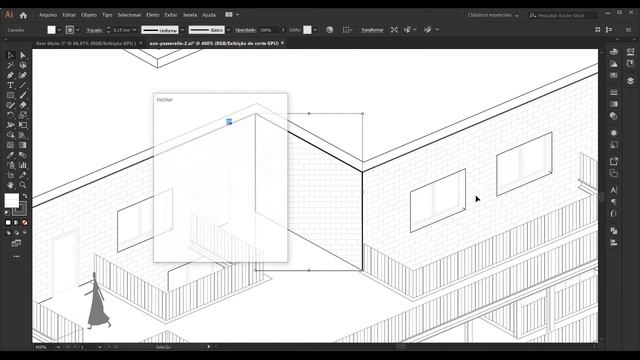Change Screen Mode button
Screen dimensions: 640x360
tap(16, 244)
